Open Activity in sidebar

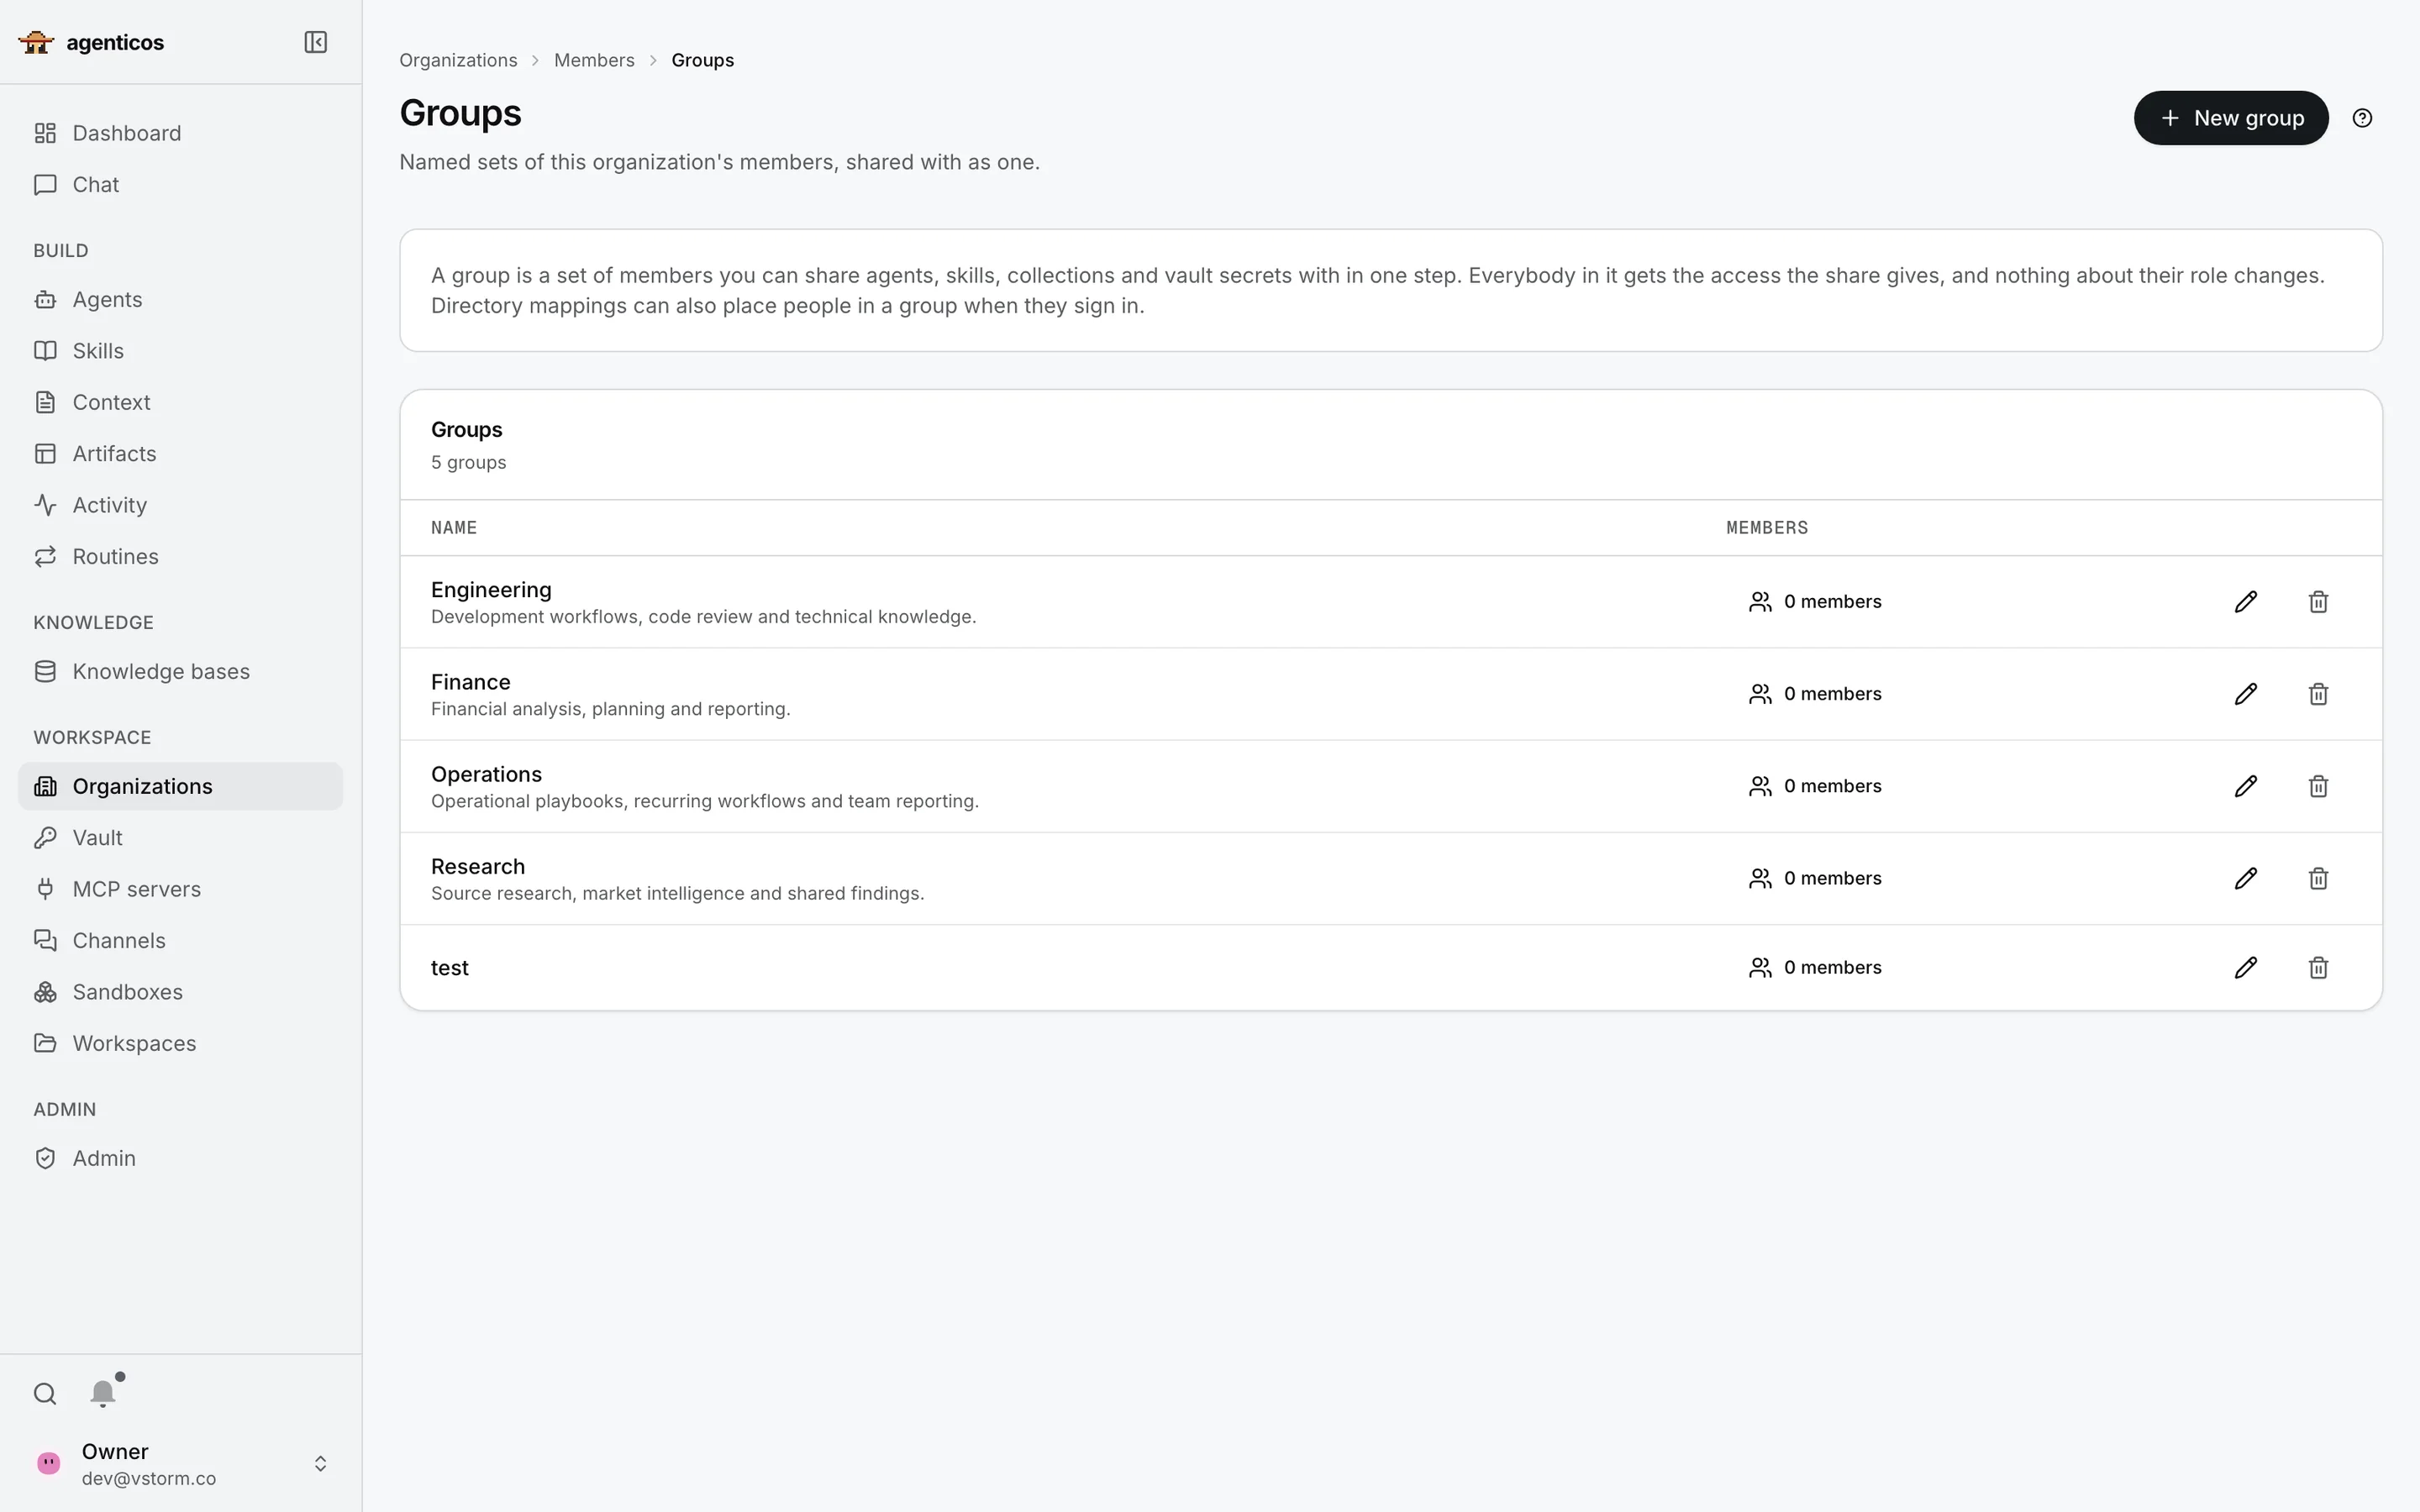[x=180, y=505]
